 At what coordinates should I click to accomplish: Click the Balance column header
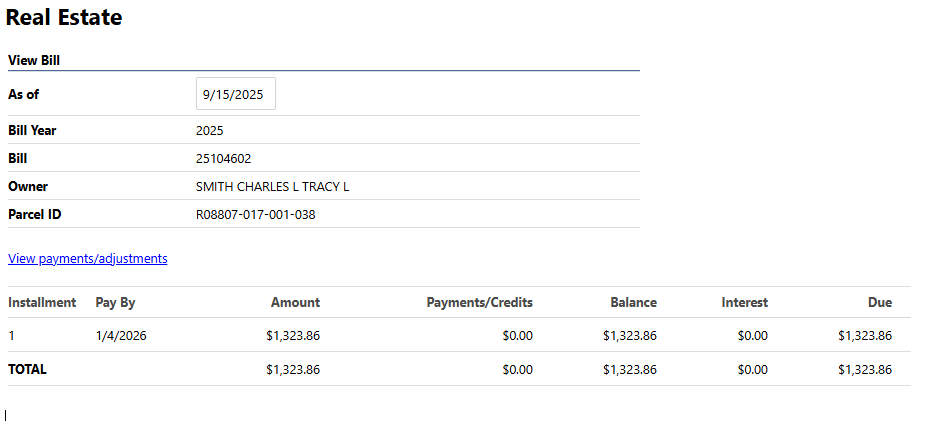(x=634, y=302)
